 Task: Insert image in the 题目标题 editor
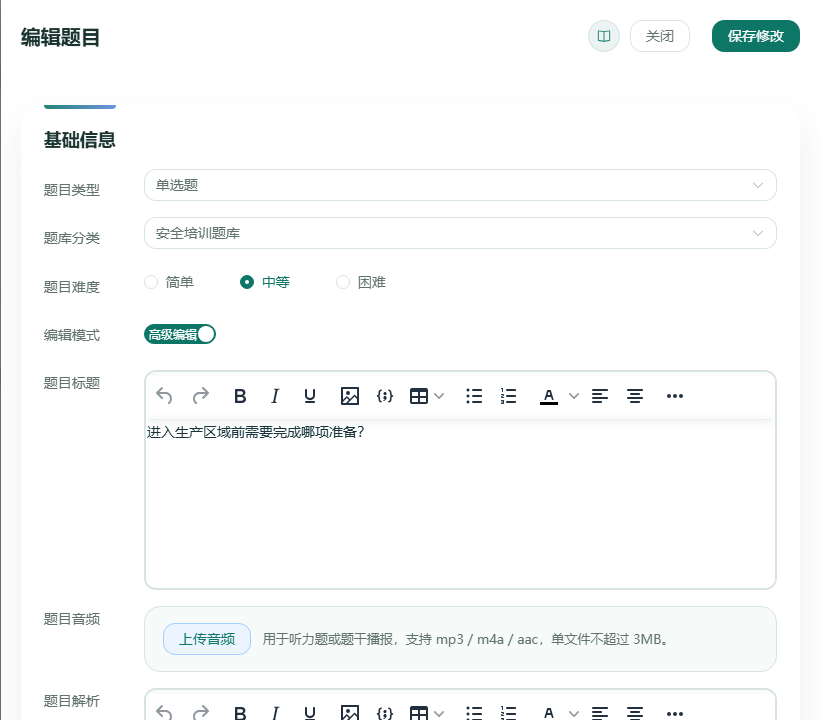pos(349,396)
